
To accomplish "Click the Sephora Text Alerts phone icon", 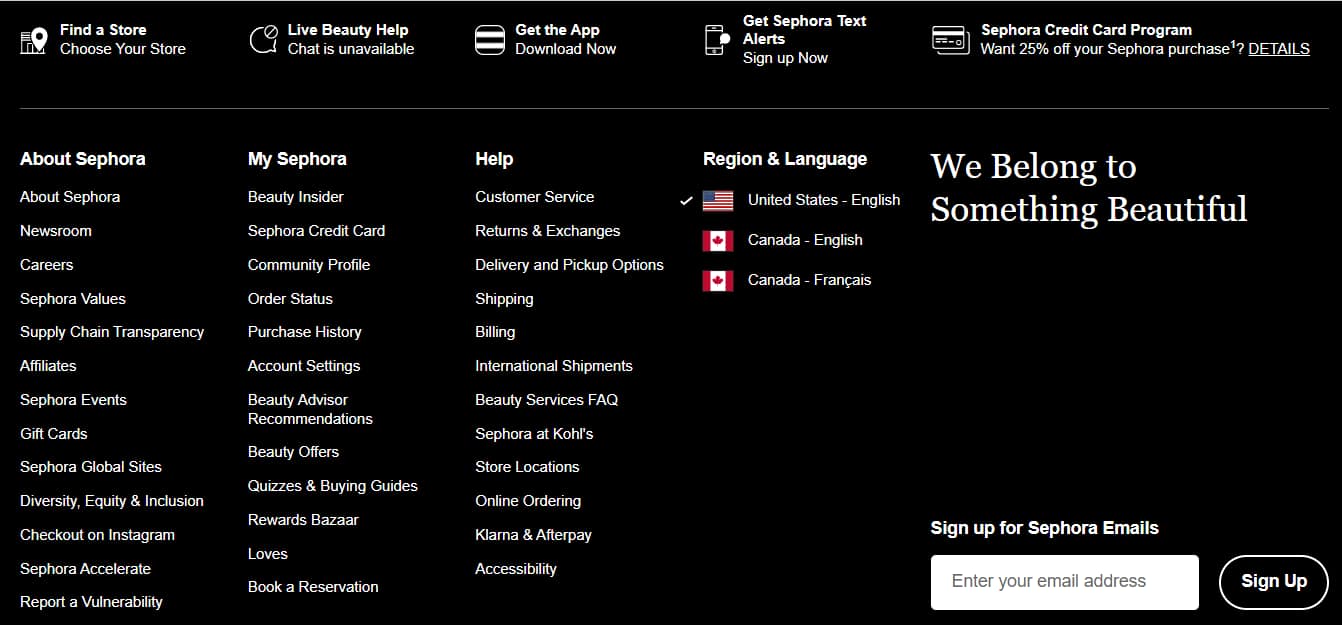I will pos(717,38).
